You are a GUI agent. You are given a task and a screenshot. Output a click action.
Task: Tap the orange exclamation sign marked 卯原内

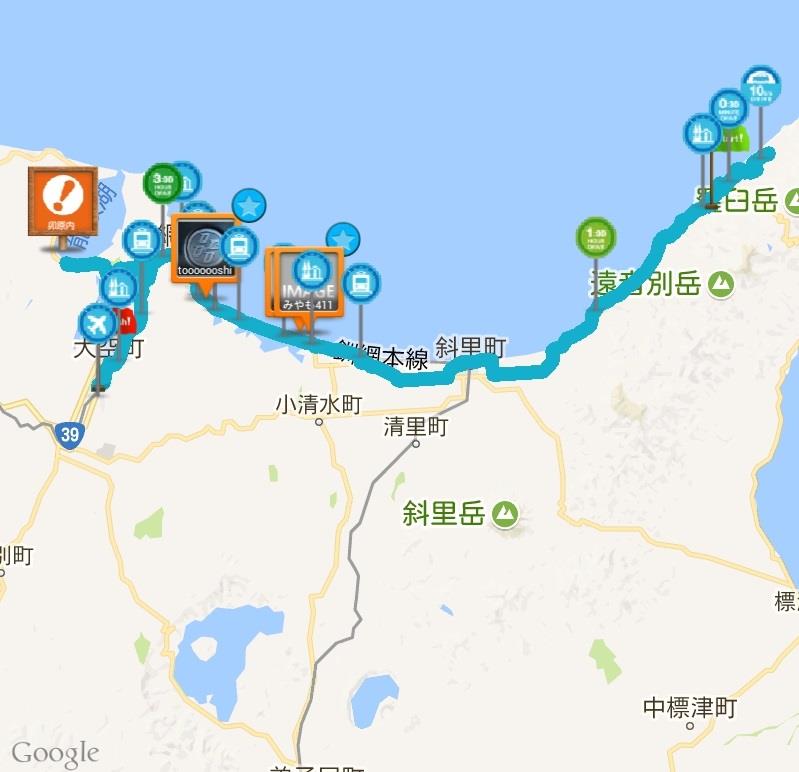point(63,201)
